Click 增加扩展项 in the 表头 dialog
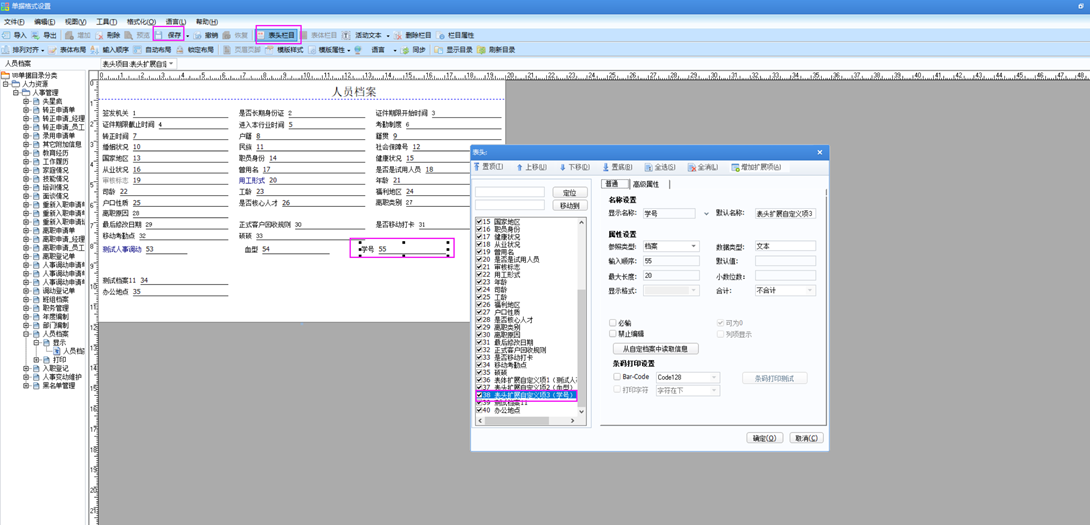1090x525 pixels. point(756,168)
